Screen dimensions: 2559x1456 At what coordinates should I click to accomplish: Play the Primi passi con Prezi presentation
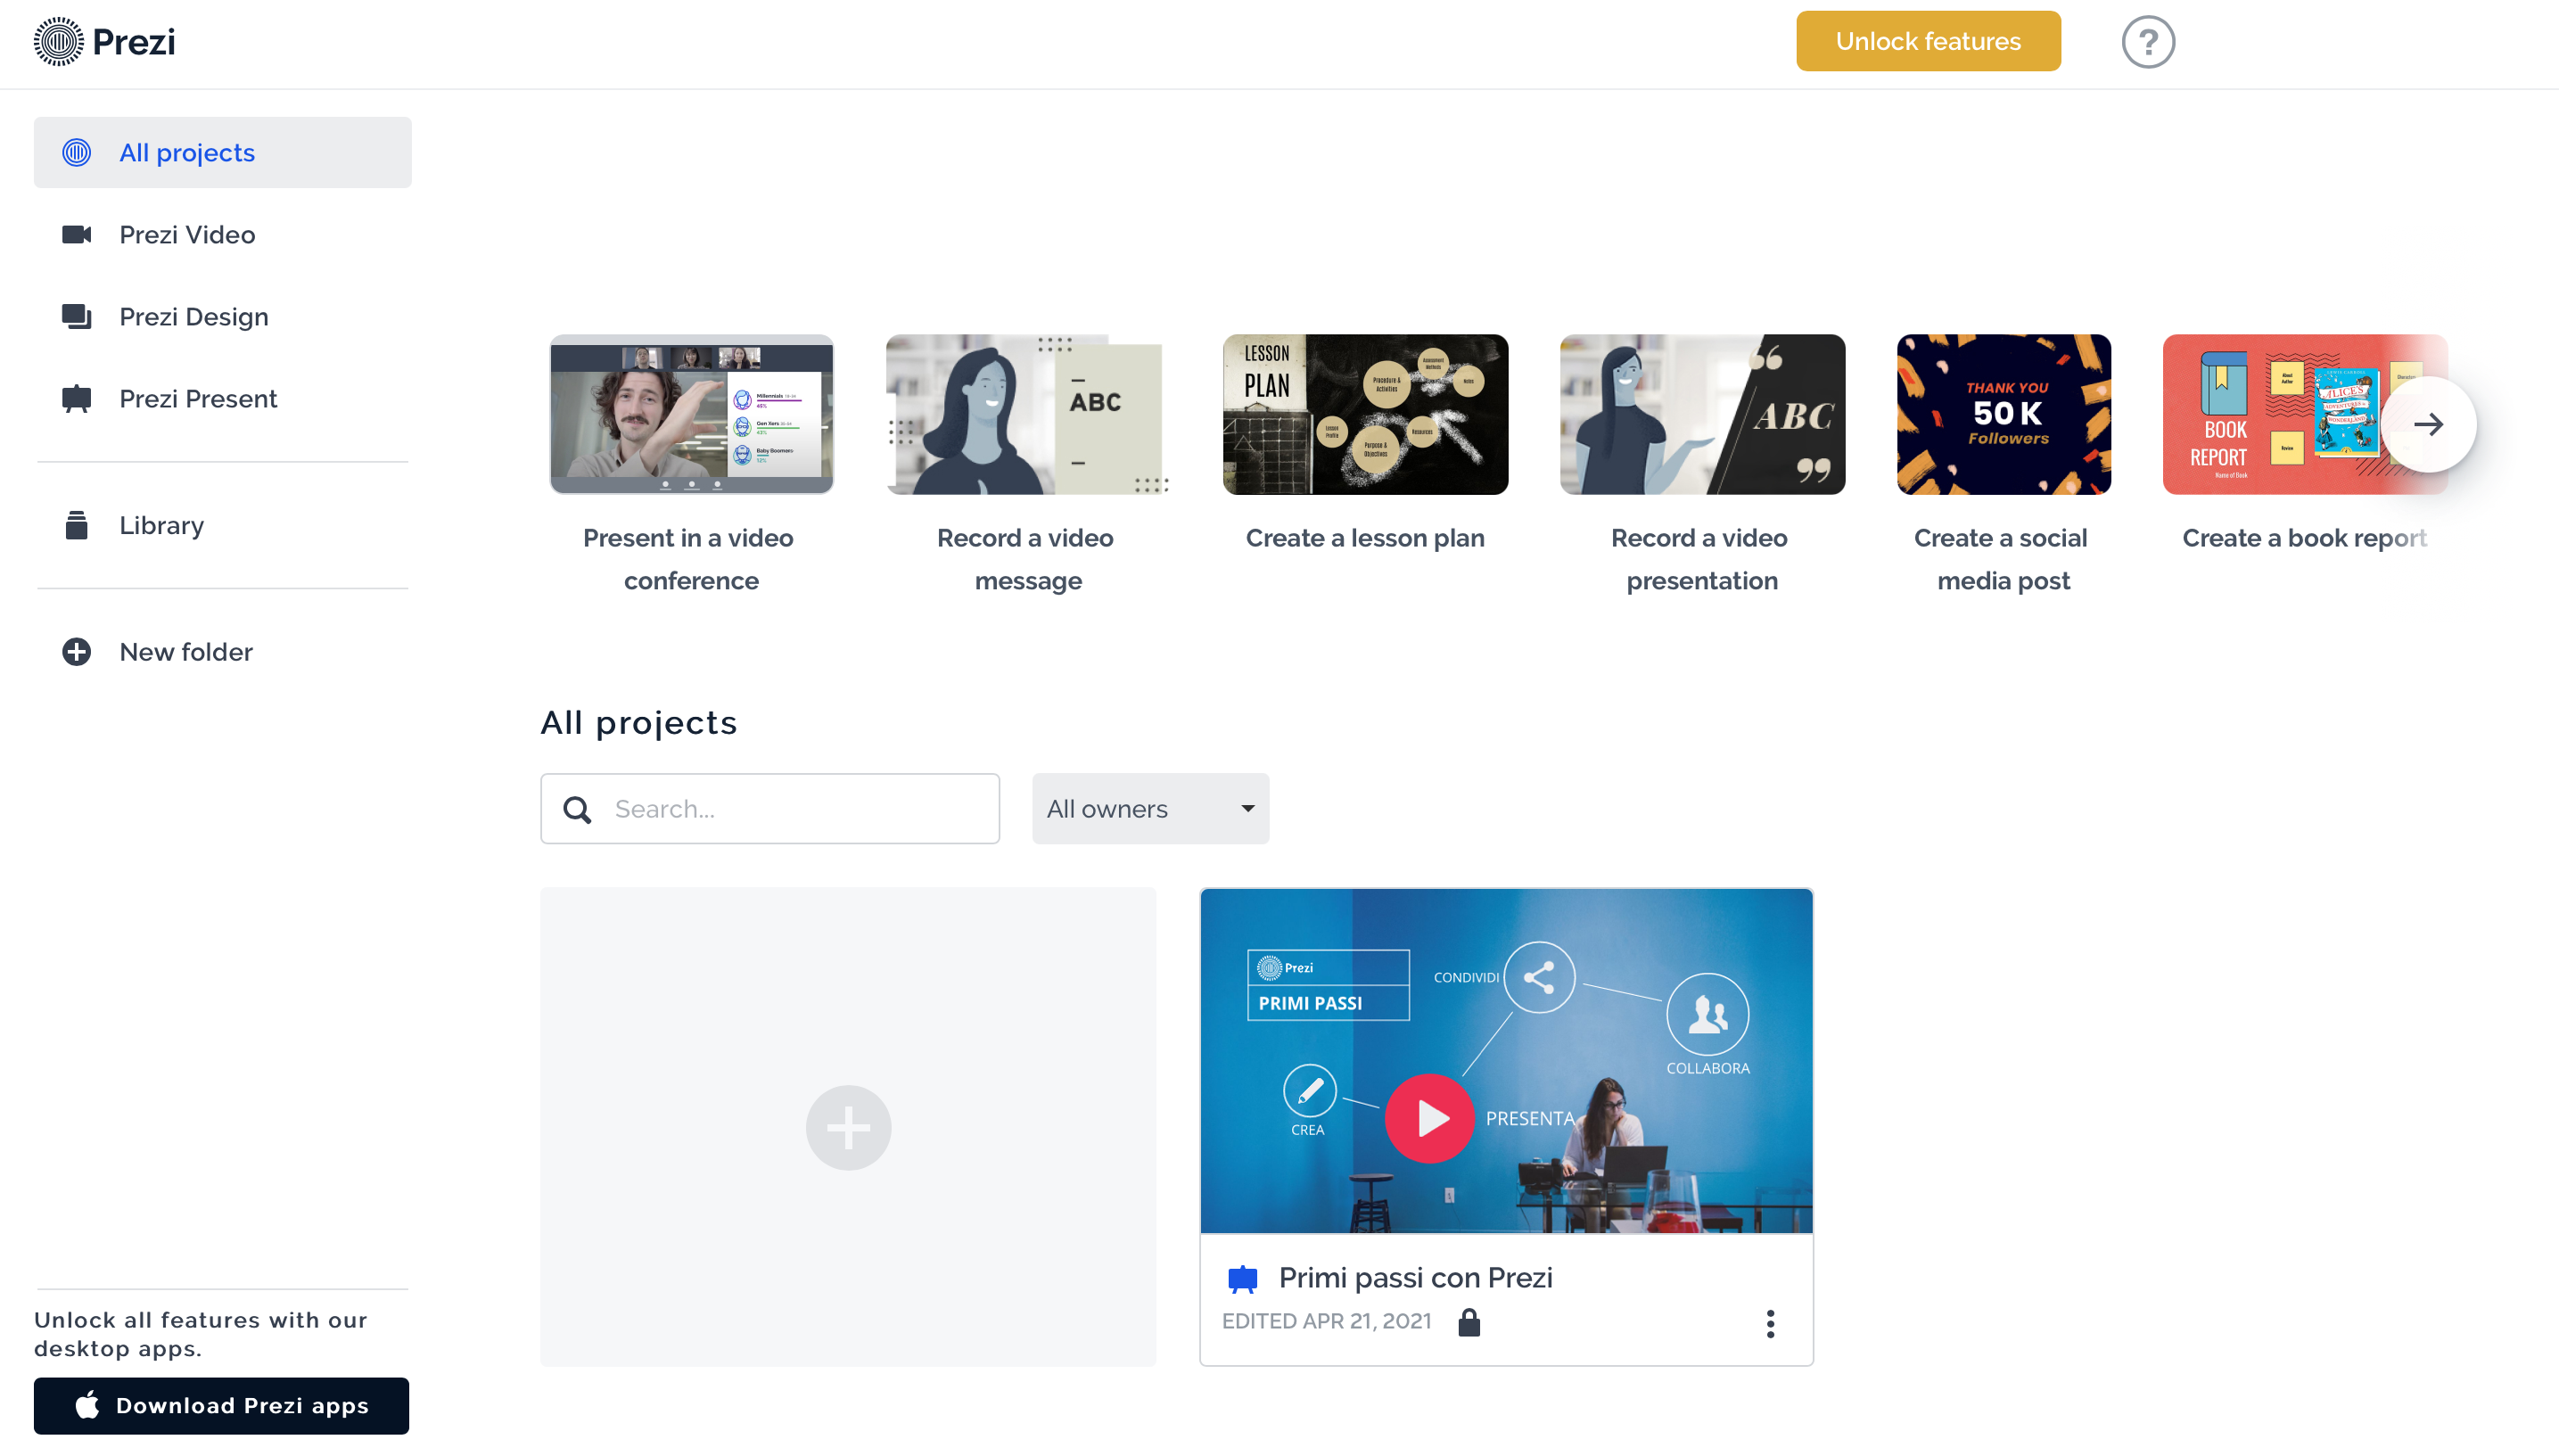point(1429,1117)
